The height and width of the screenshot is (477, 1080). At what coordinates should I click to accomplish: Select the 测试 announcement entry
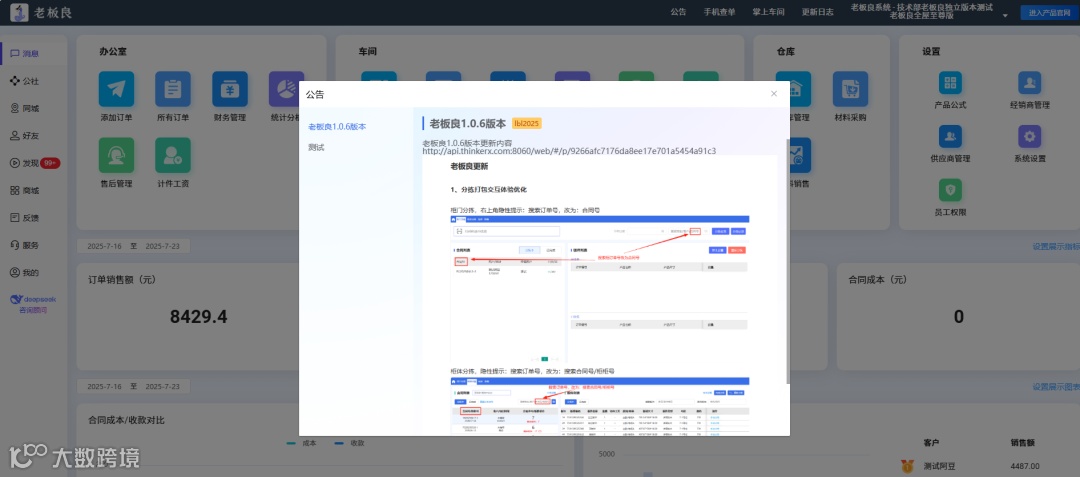point(316,147)
